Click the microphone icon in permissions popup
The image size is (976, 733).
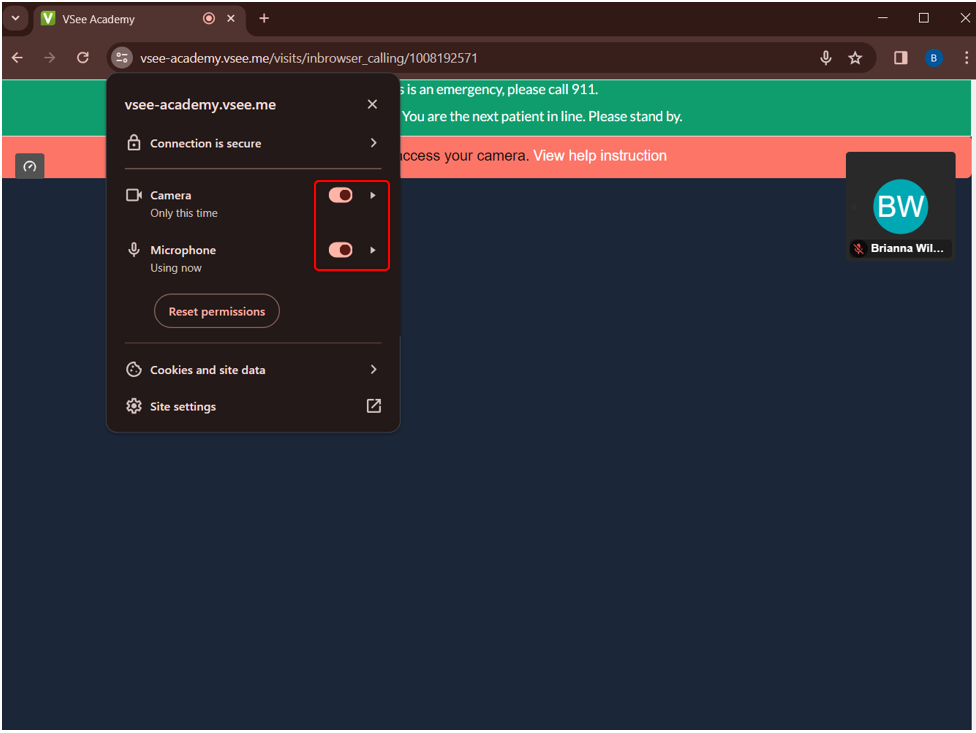pos(134,250)
